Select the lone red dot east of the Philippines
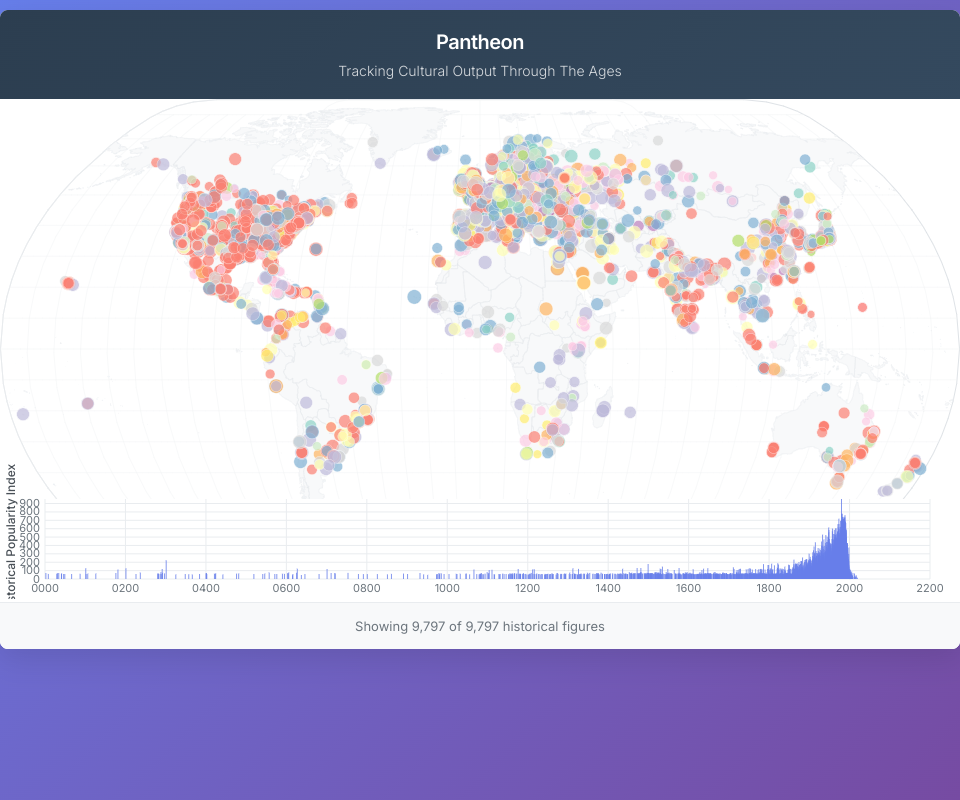 coord(862,307)
